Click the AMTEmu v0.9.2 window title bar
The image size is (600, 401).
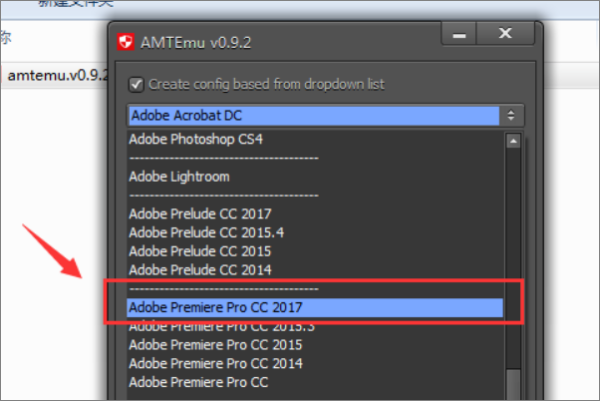pos(300,42)
